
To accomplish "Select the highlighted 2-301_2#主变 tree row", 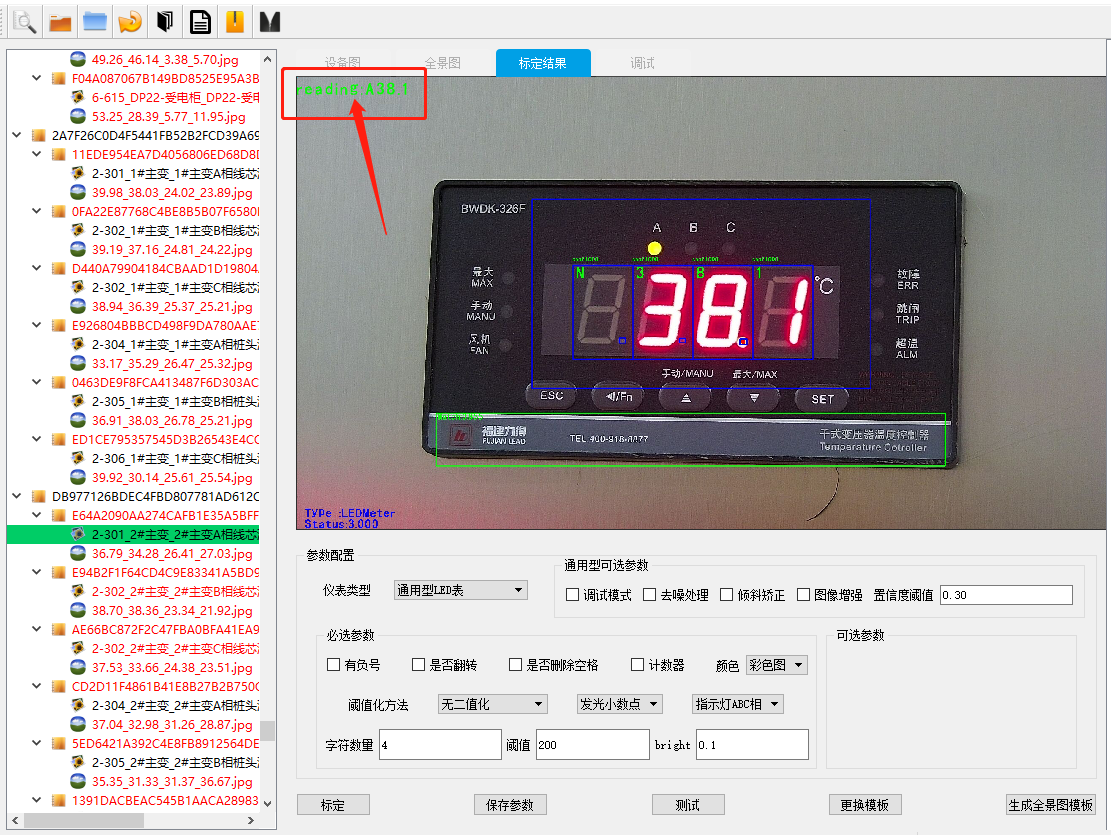I will click(x=133, y=534).
